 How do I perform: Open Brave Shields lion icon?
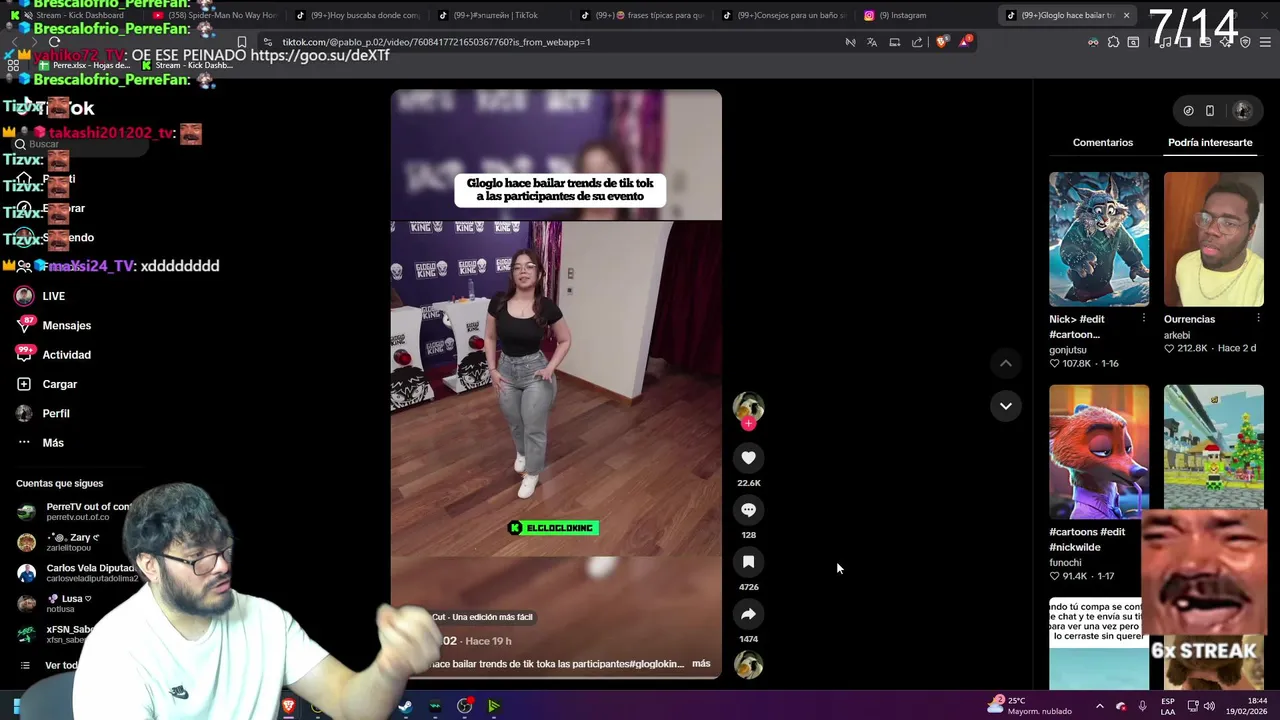[942, 42]
